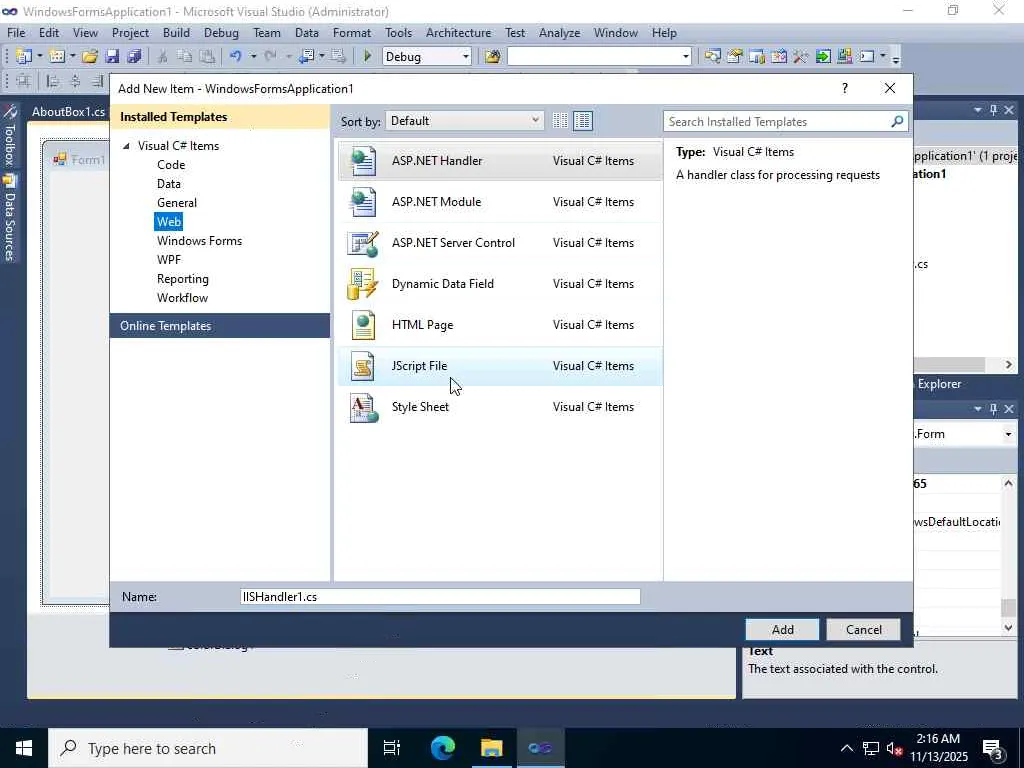Open Microsoft Edge from the taskbar
This screenshot has height=768, width=1024.
pos(443,748)
